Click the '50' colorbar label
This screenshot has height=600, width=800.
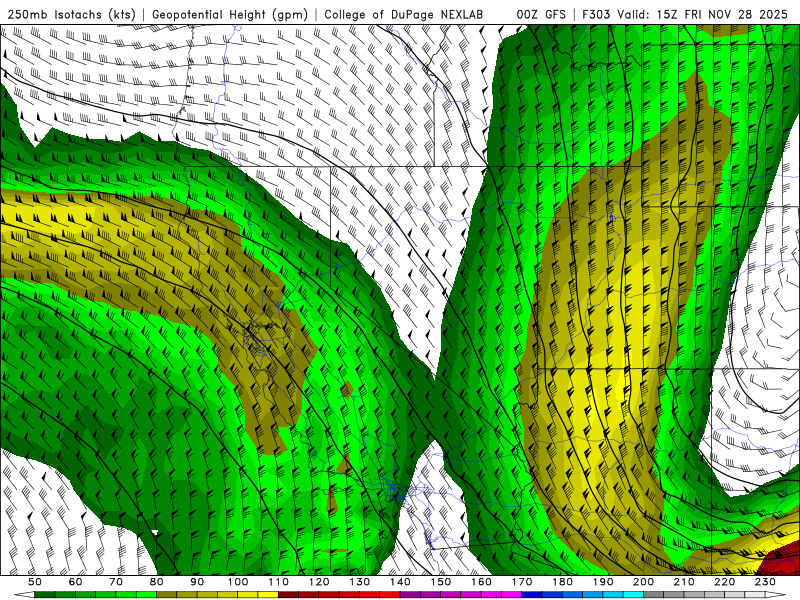(35, 582)
